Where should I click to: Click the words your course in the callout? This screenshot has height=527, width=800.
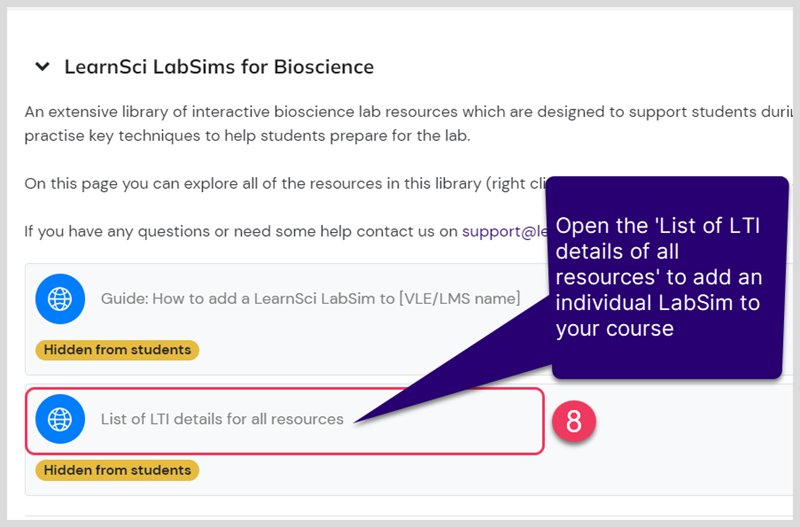[x=615, y=329]
